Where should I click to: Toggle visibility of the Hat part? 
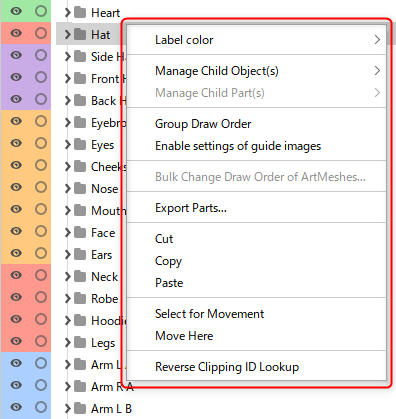point(16,33)
